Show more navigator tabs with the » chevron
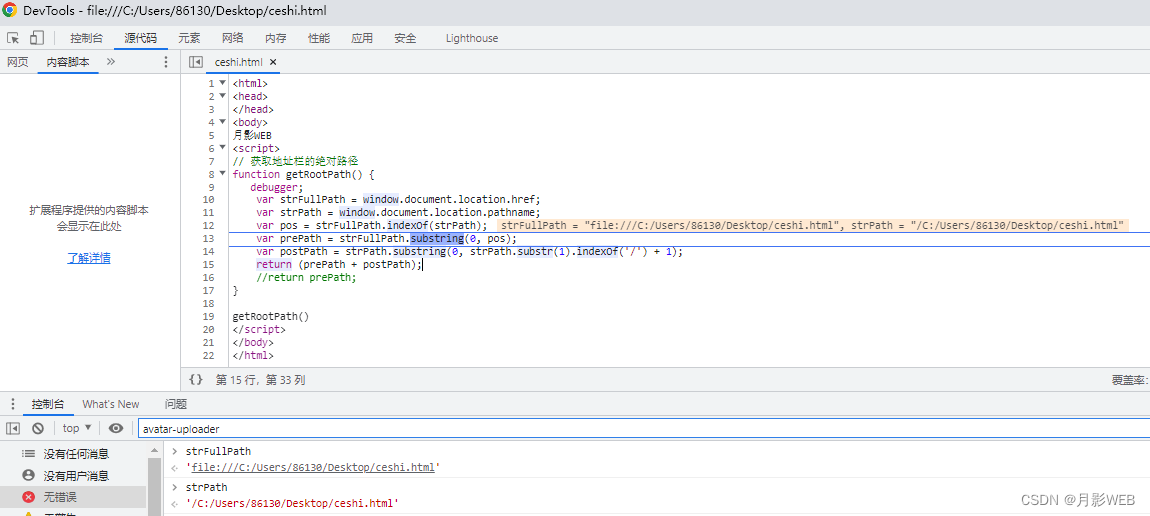 pyautogui.click(x=111, y=62)
